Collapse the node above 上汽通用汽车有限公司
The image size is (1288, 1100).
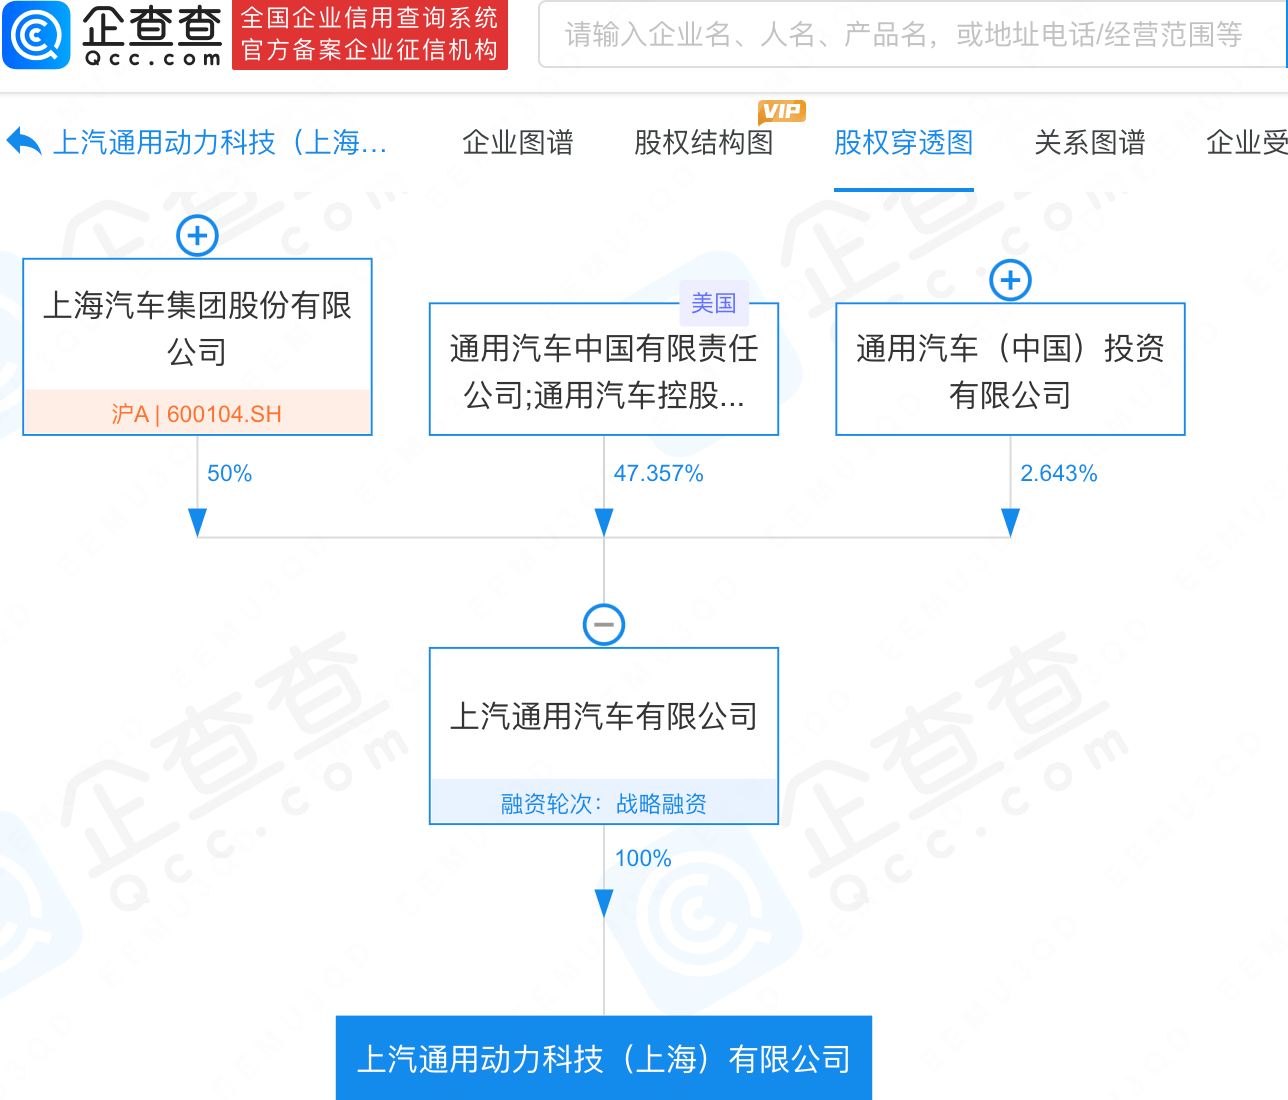click(604, 625)
